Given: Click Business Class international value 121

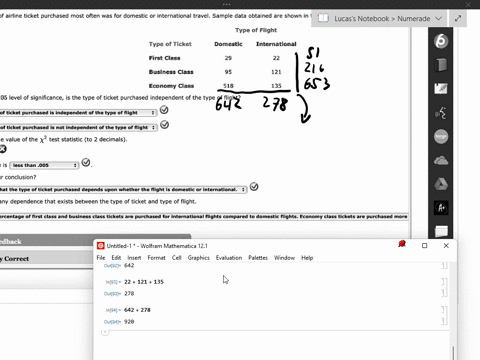Looking at the screenshot, I should coord(276,72).
